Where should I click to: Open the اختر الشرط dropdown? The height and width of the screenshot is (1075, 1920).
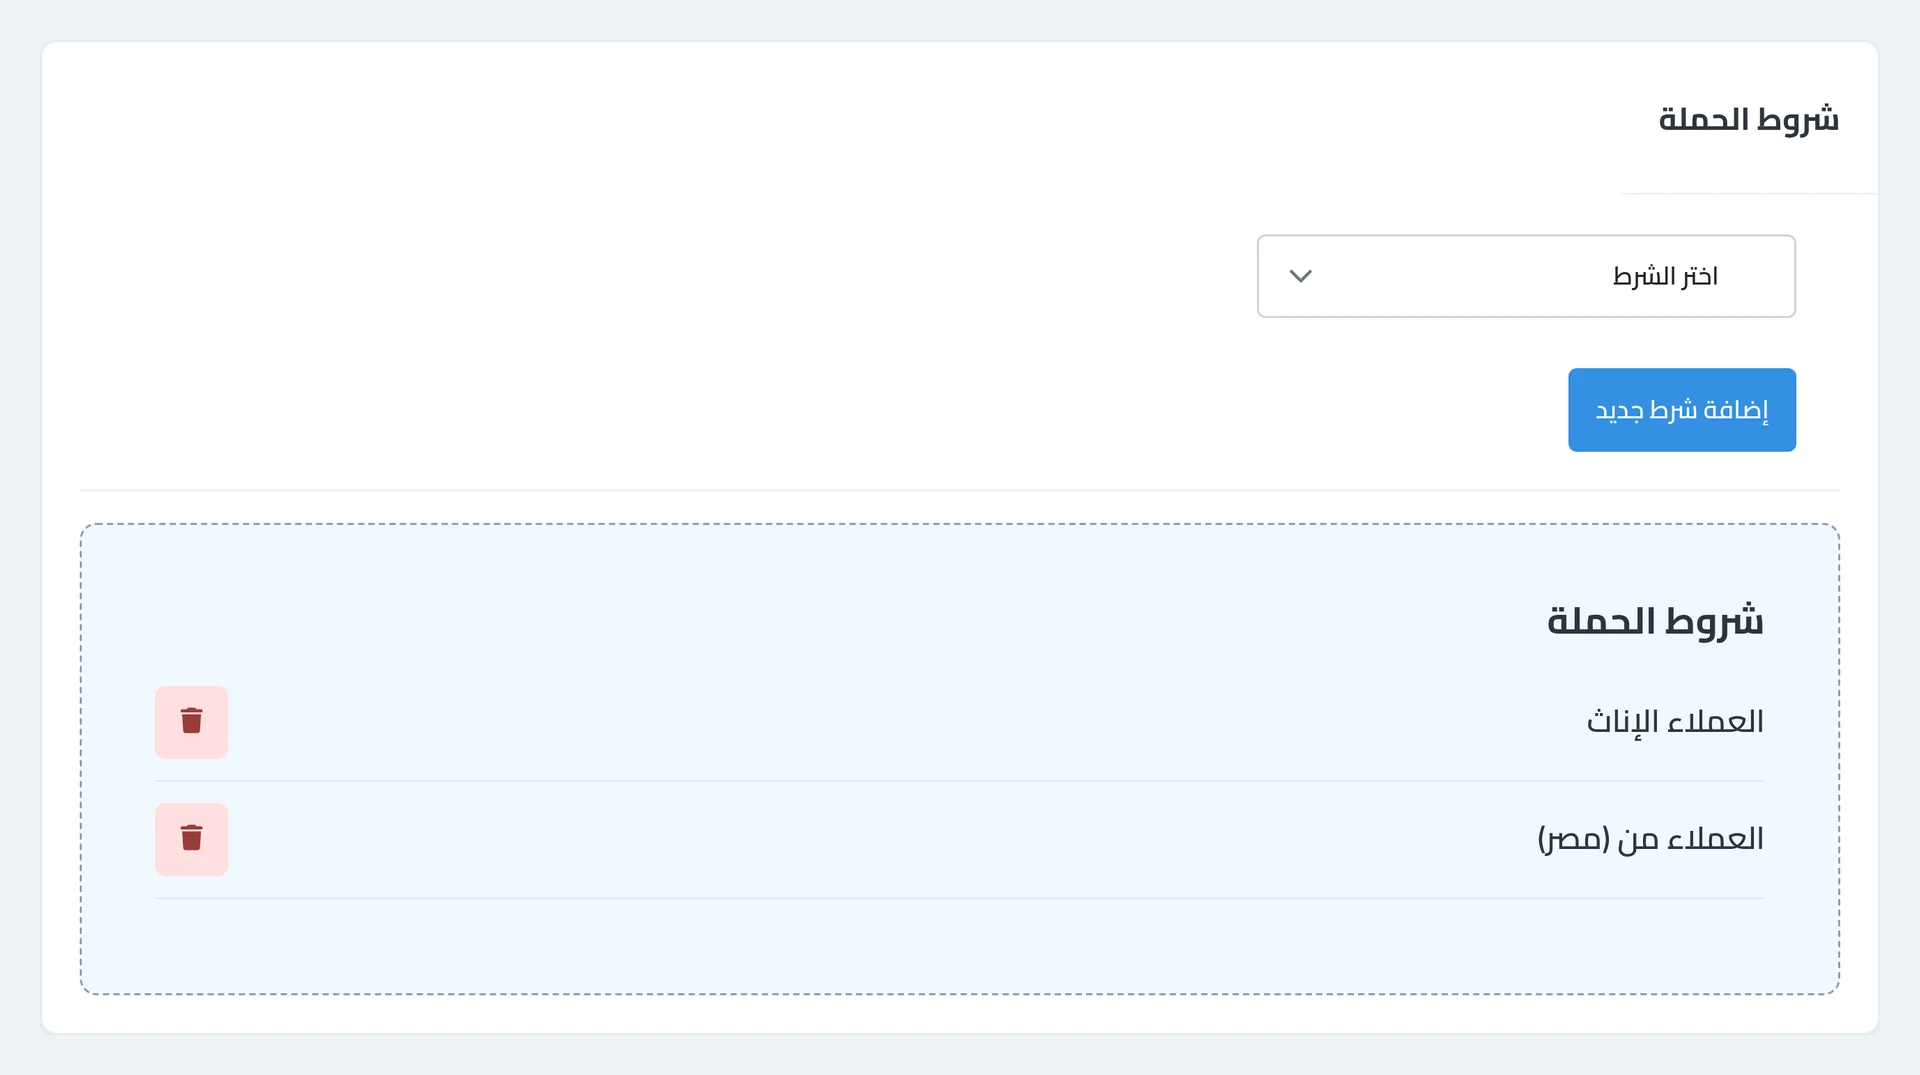tap(1526, 276)
